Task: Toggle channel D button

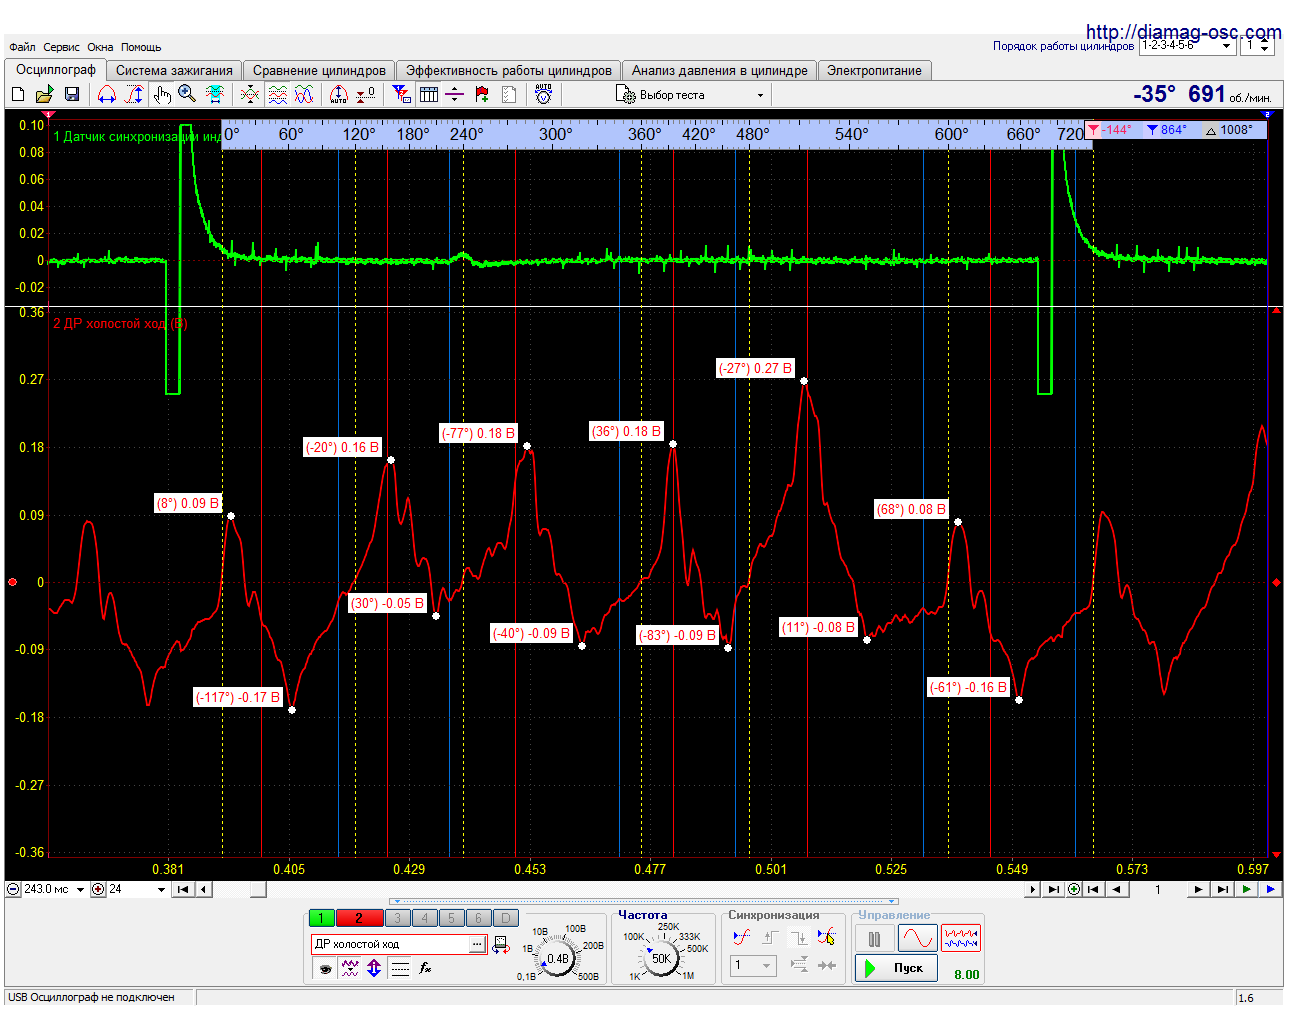Action: pyautogui.click(x=506, y=918)
